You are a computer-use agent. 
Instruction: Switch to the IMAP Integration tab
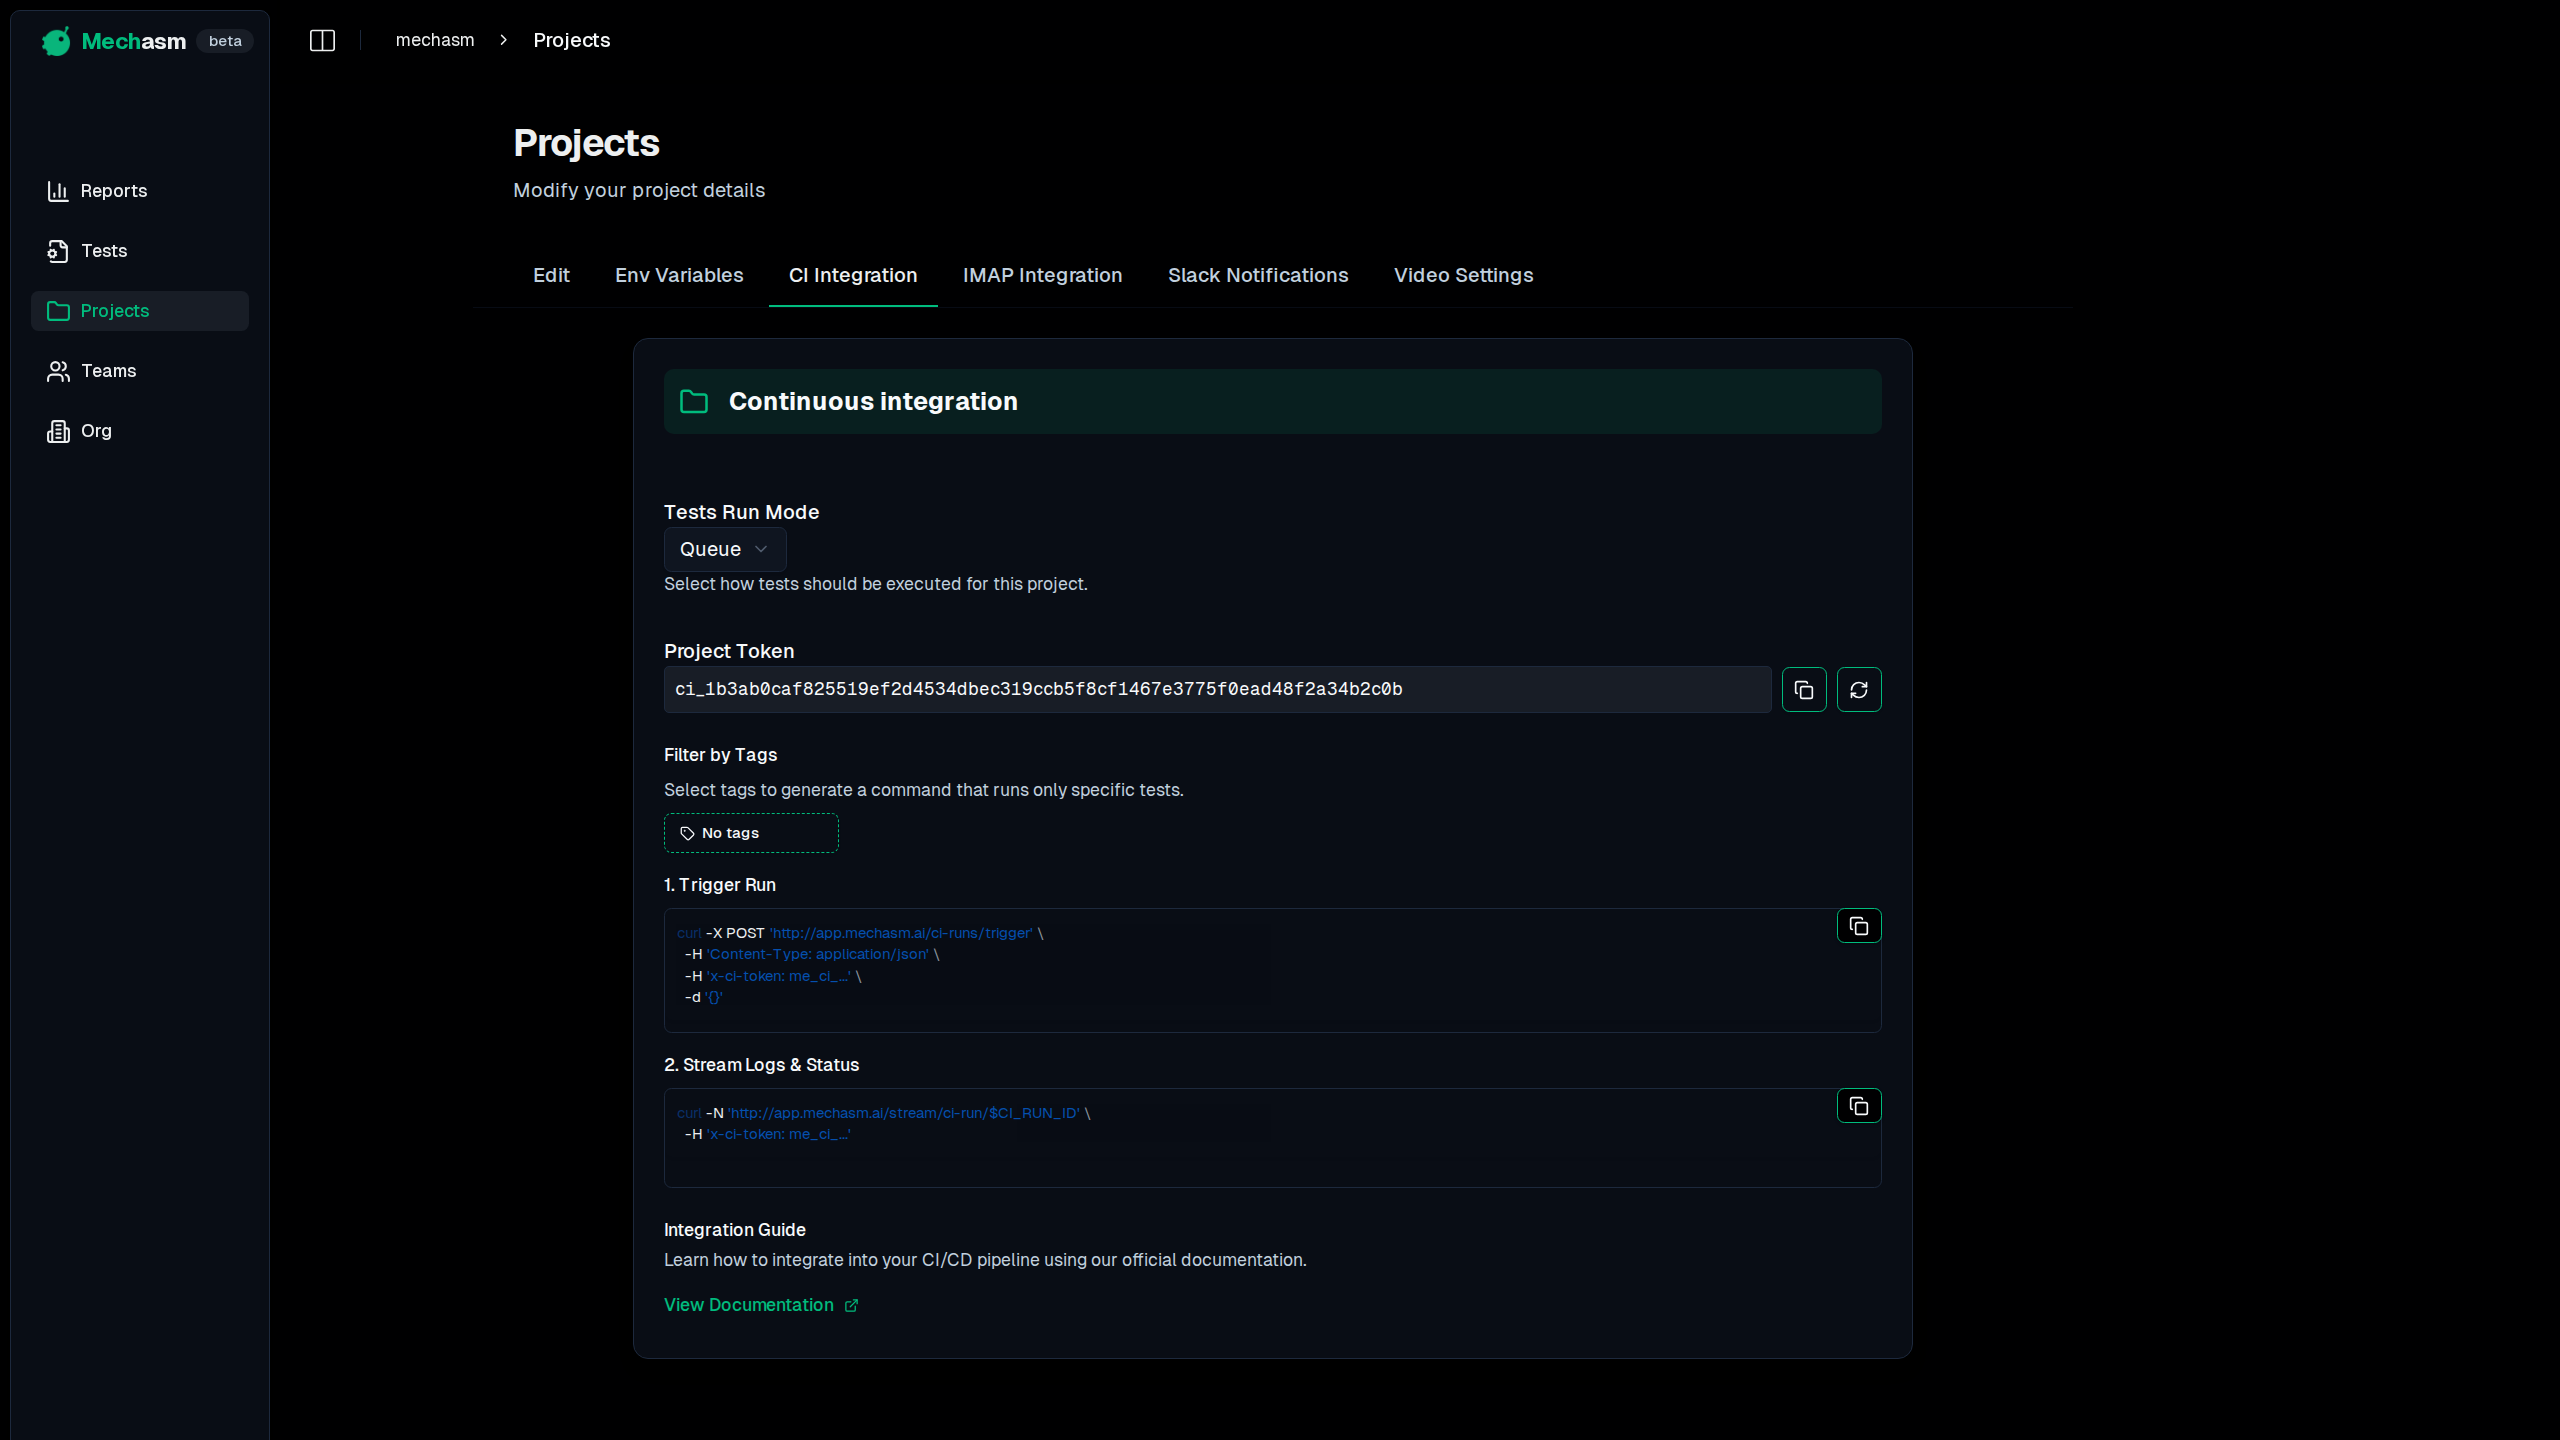point(1042,275)
